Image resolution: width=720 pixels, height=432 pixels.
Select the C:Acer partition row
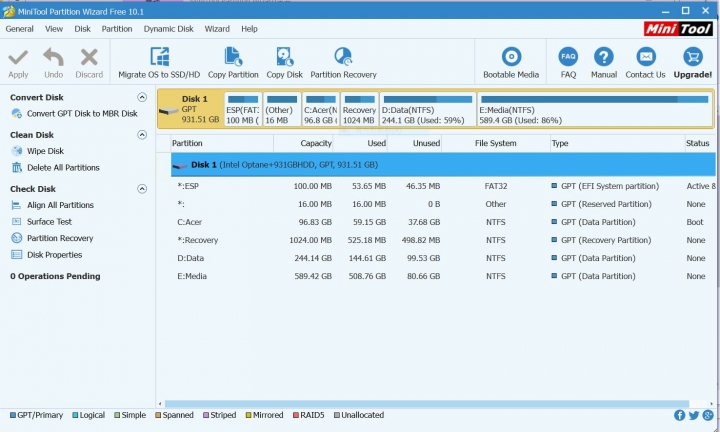tap(443, 222)
